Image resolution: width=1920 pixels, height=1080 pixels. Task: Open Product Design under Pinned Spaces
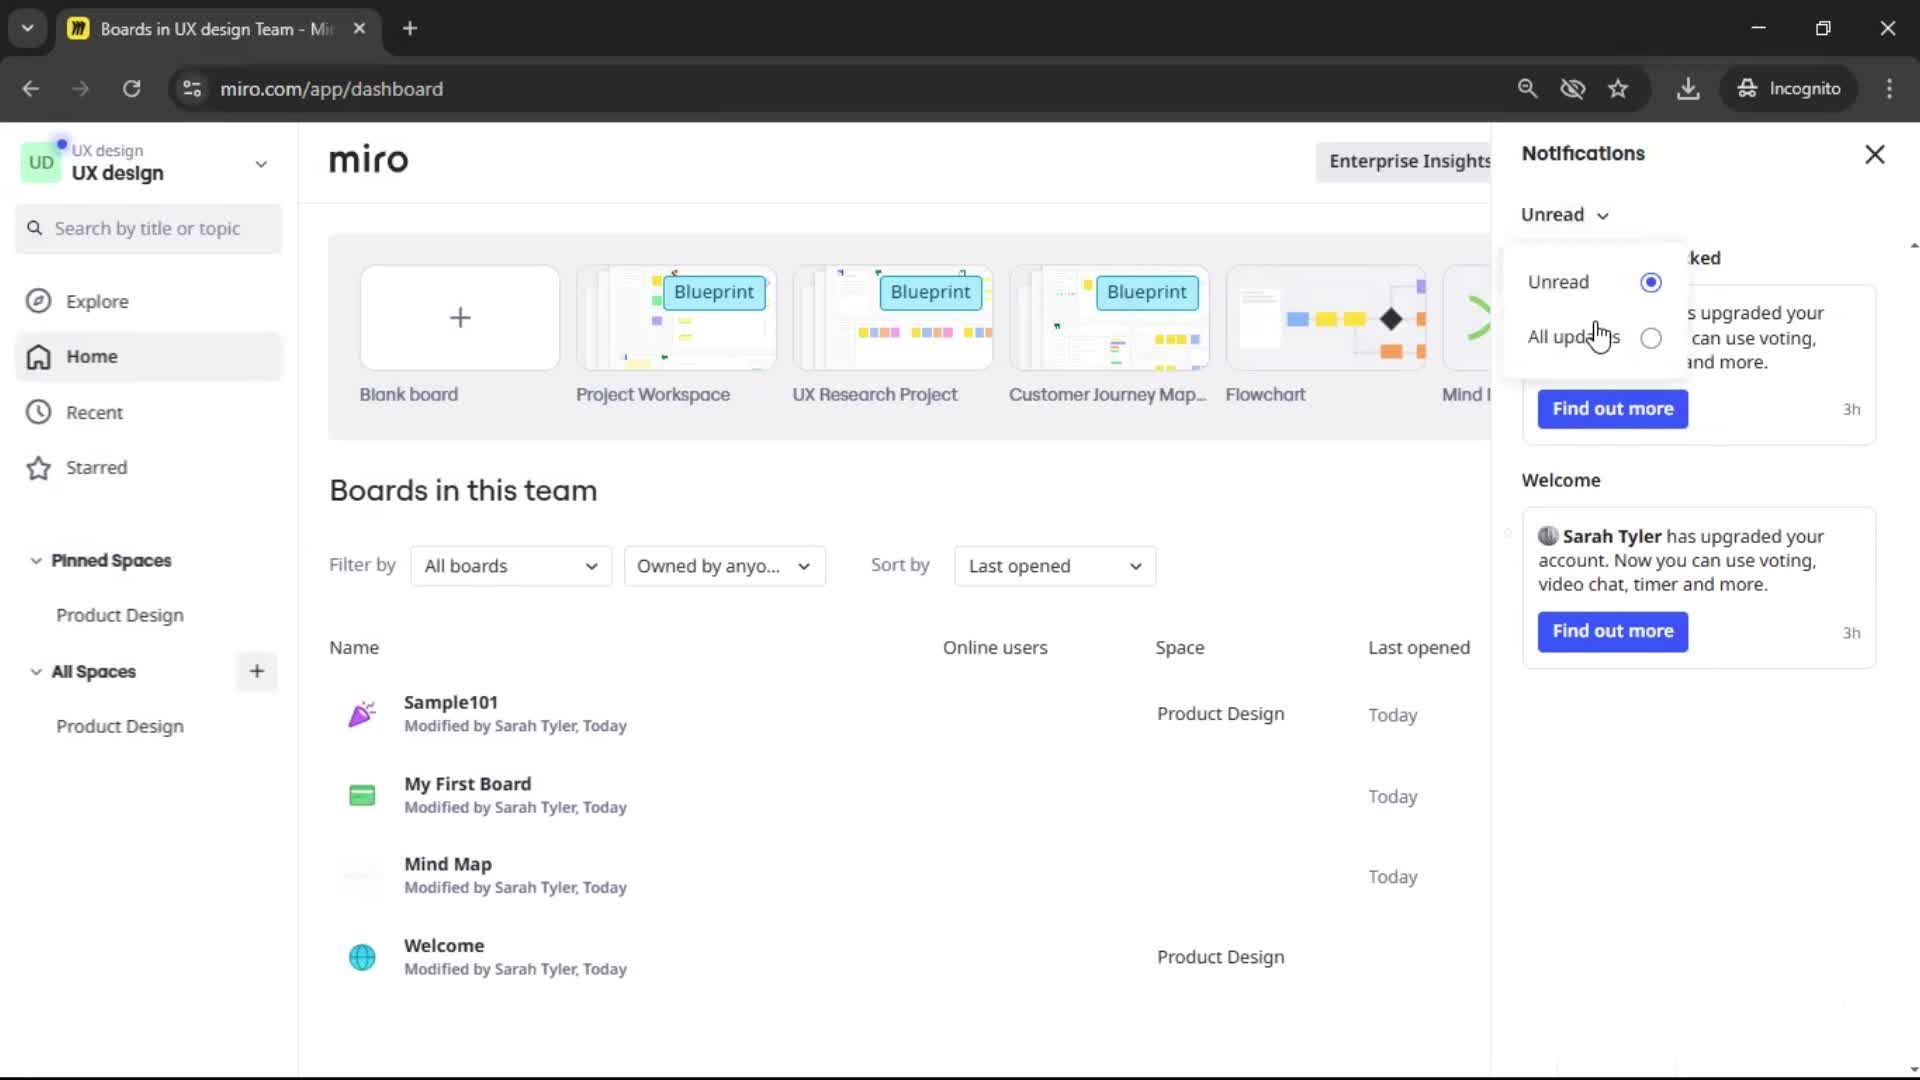coord(120,616)
